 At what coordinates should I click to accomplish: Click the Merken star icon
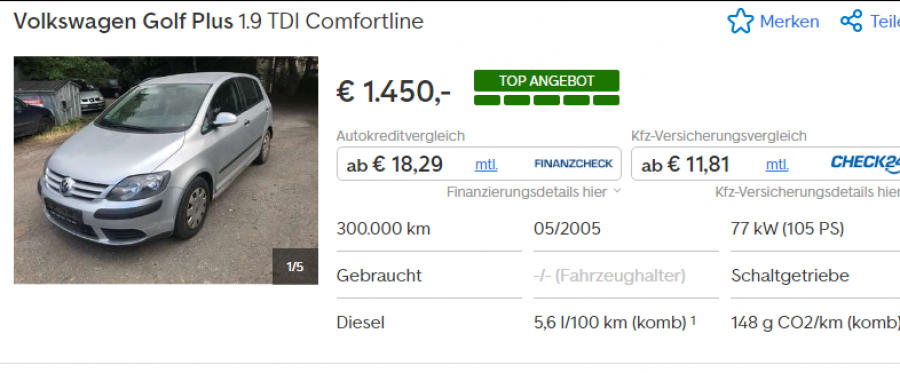coord(740,21)
